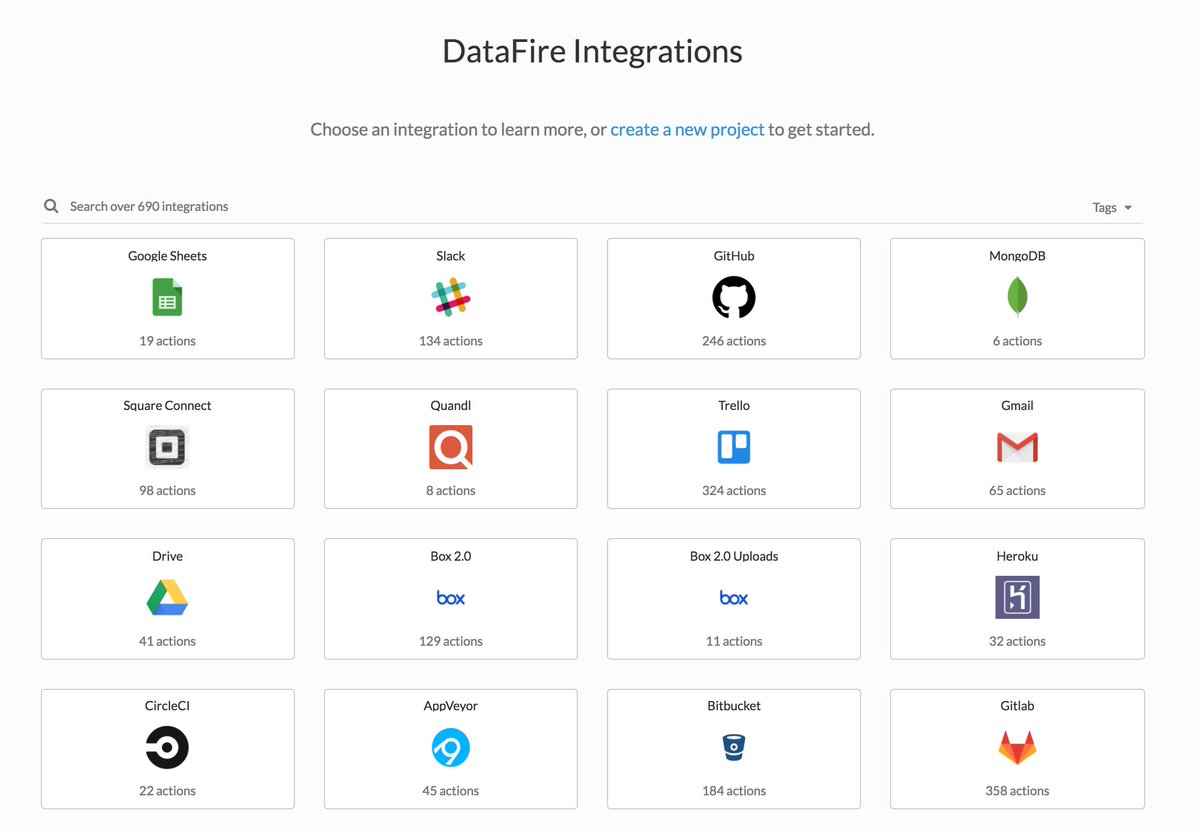
Task: Click the 19 actions label
Action: pos(167,341)
